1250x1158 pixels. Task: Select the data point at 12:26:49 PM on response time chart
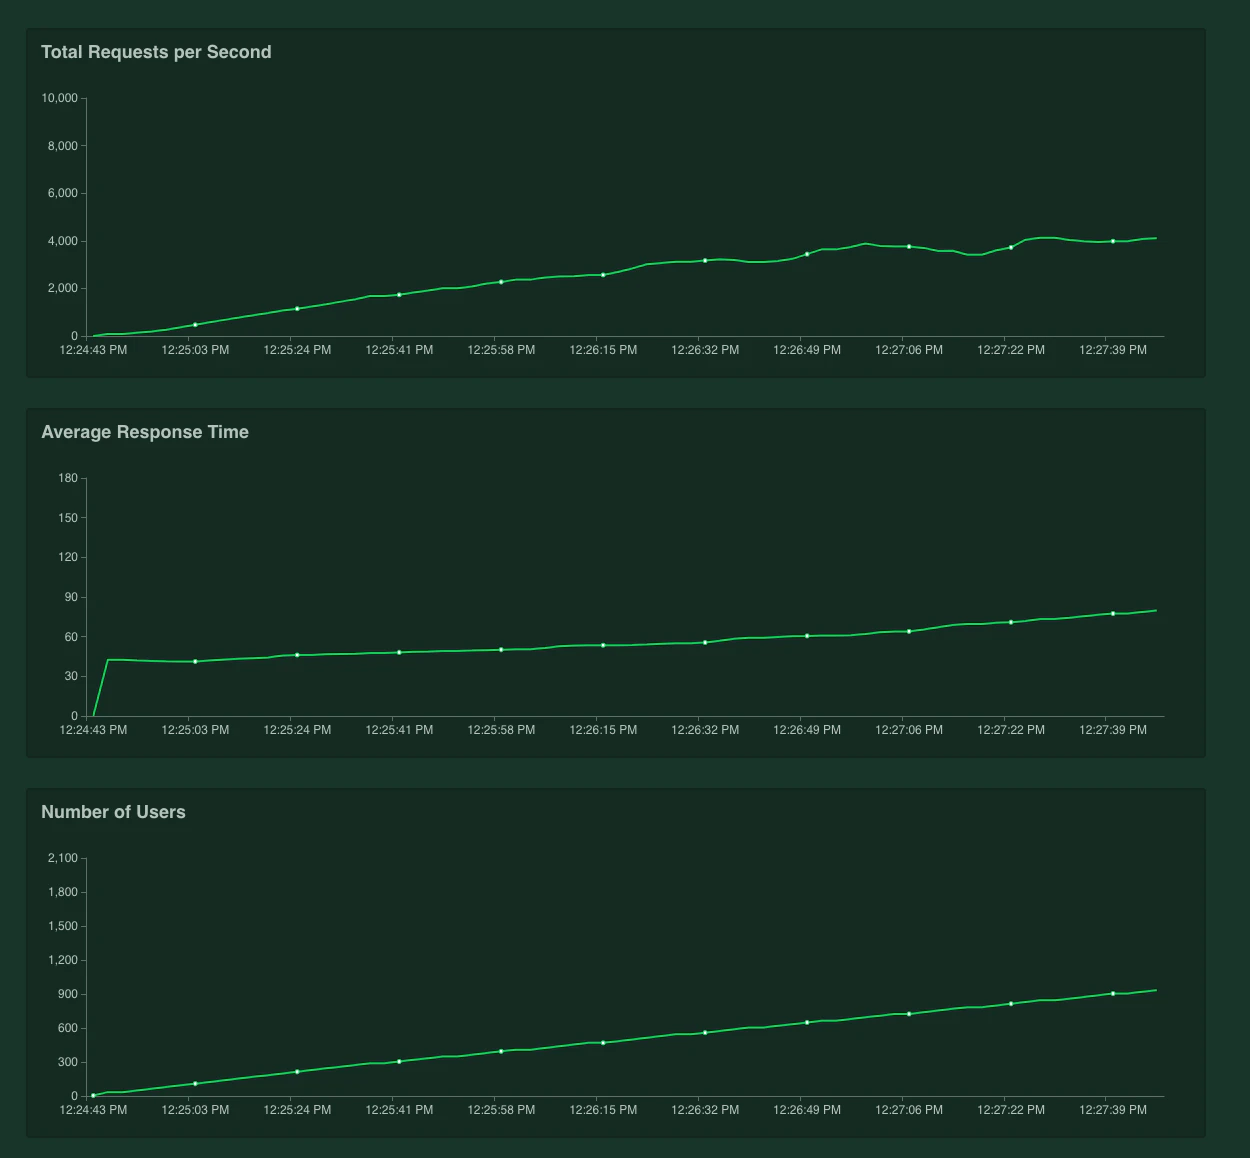[807, 634]
